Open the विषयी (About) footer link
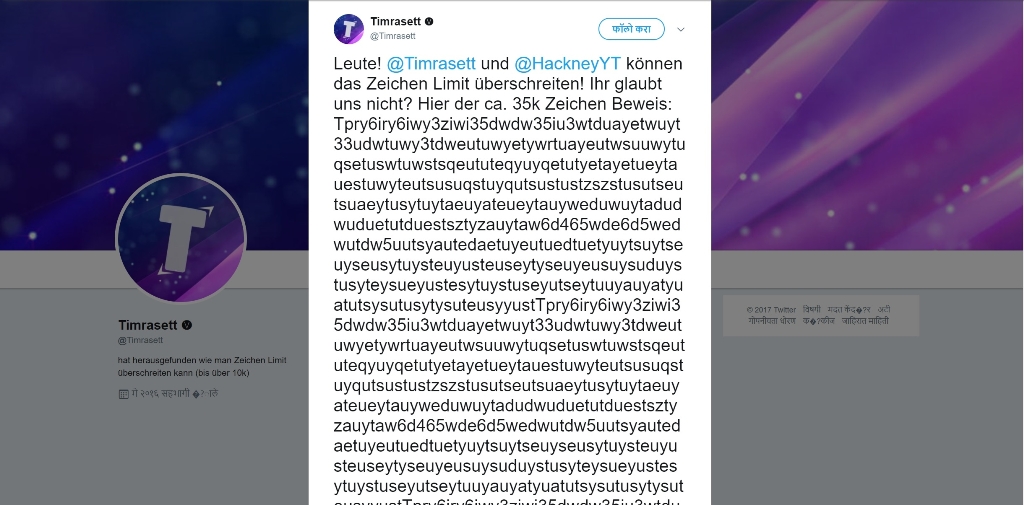This screenshot has height=505, width=1024. (x=811, y=309)
